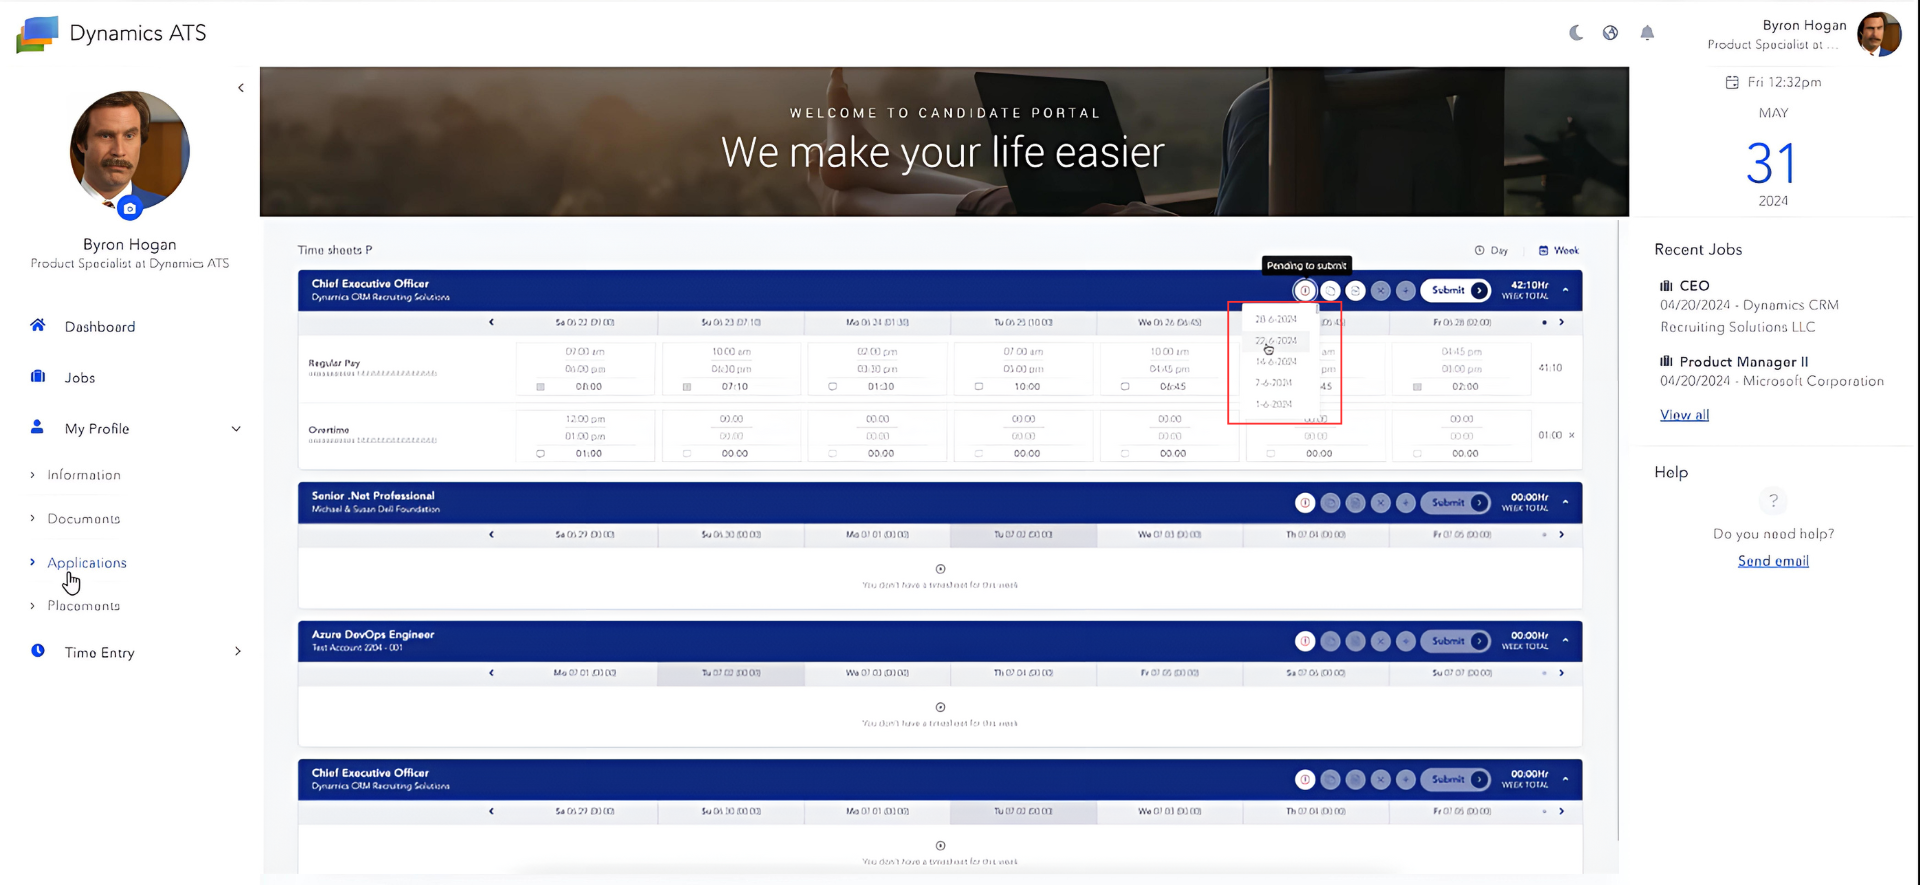Click the Send email help link
Viewport: 1920px width, 885px height.
1773,561
